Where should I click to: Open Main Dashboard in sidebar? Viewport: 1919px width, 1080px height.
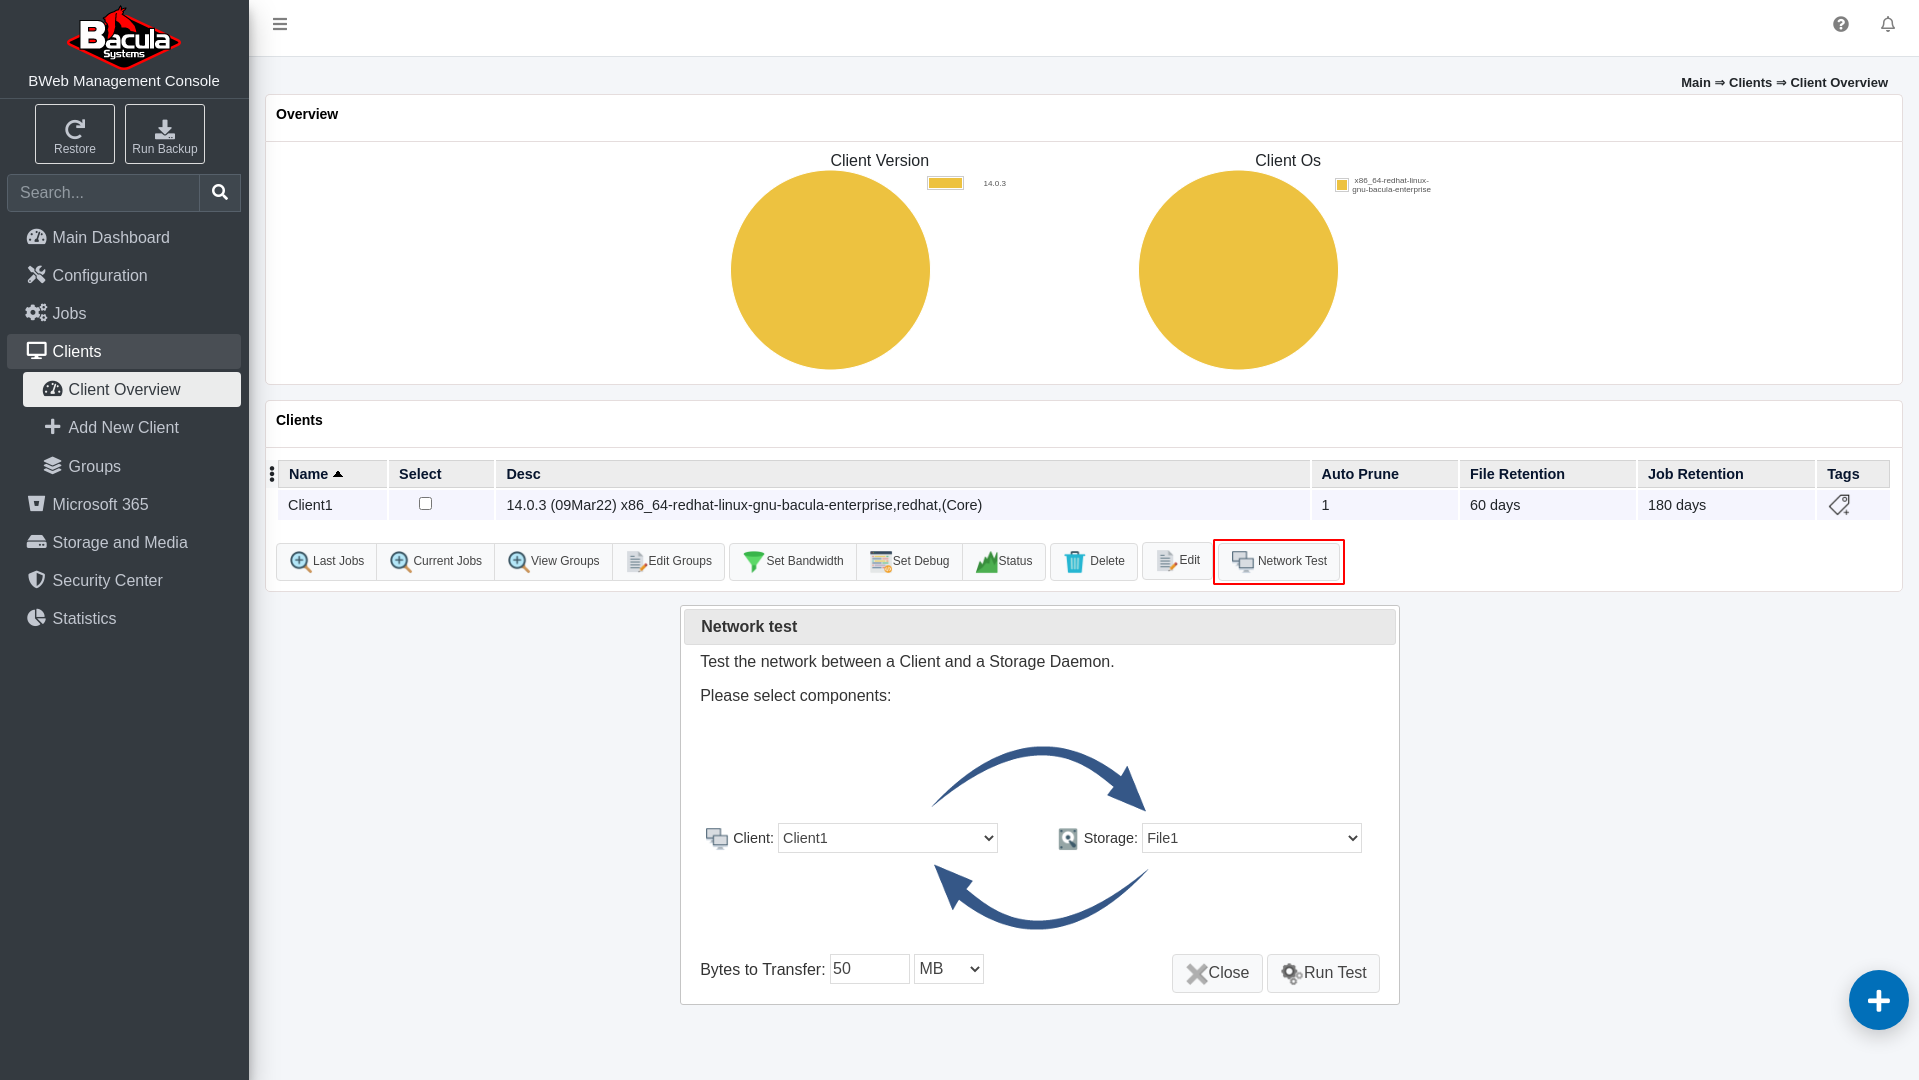pyautogui.click(x=124, y=237)
